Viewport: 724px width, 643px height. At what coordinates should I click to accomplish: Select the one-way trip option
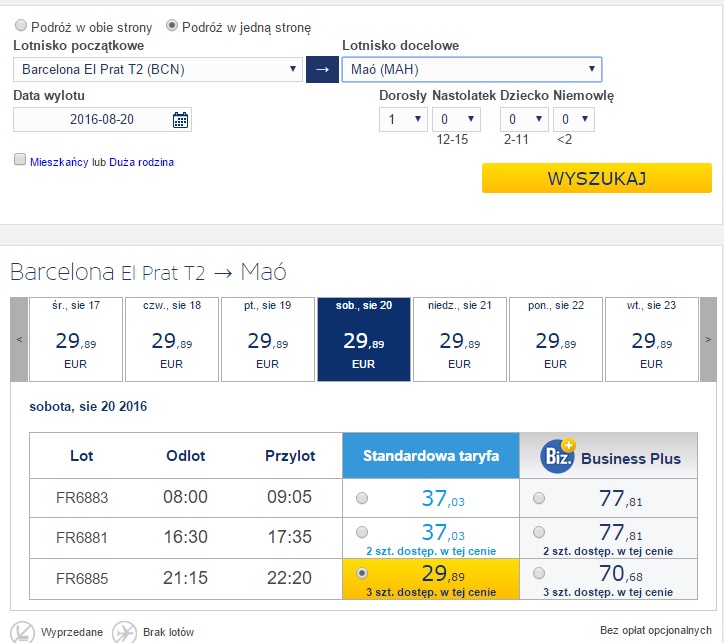tap(172, 25)
